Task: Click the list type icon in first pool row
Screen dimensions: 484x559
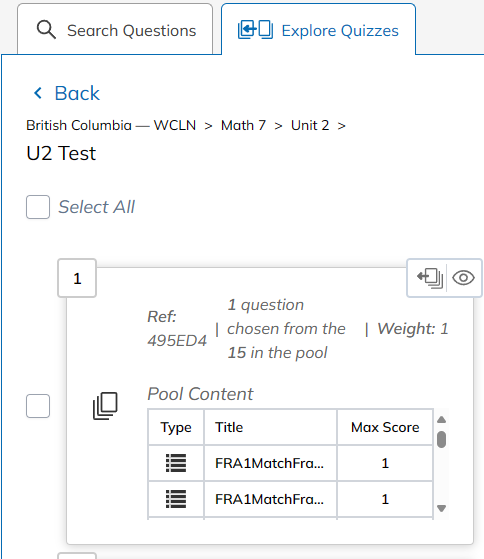Action: [176, 463]
